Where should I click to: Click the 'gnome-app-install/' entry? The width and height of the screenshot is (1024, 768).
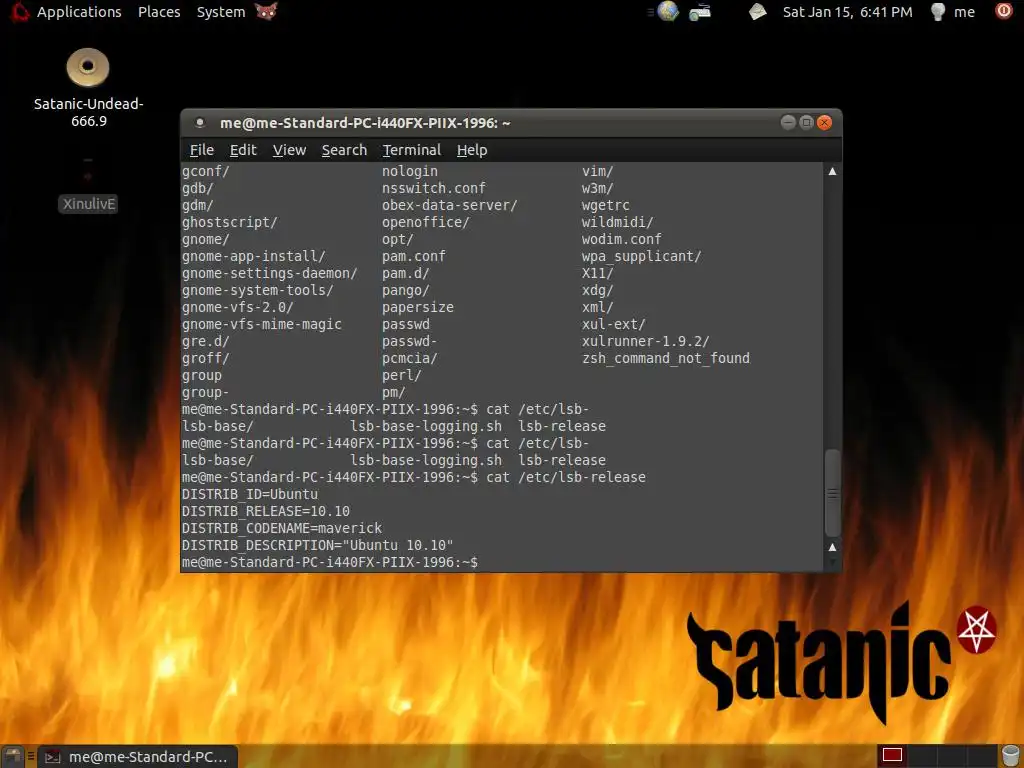coord(253,257)
